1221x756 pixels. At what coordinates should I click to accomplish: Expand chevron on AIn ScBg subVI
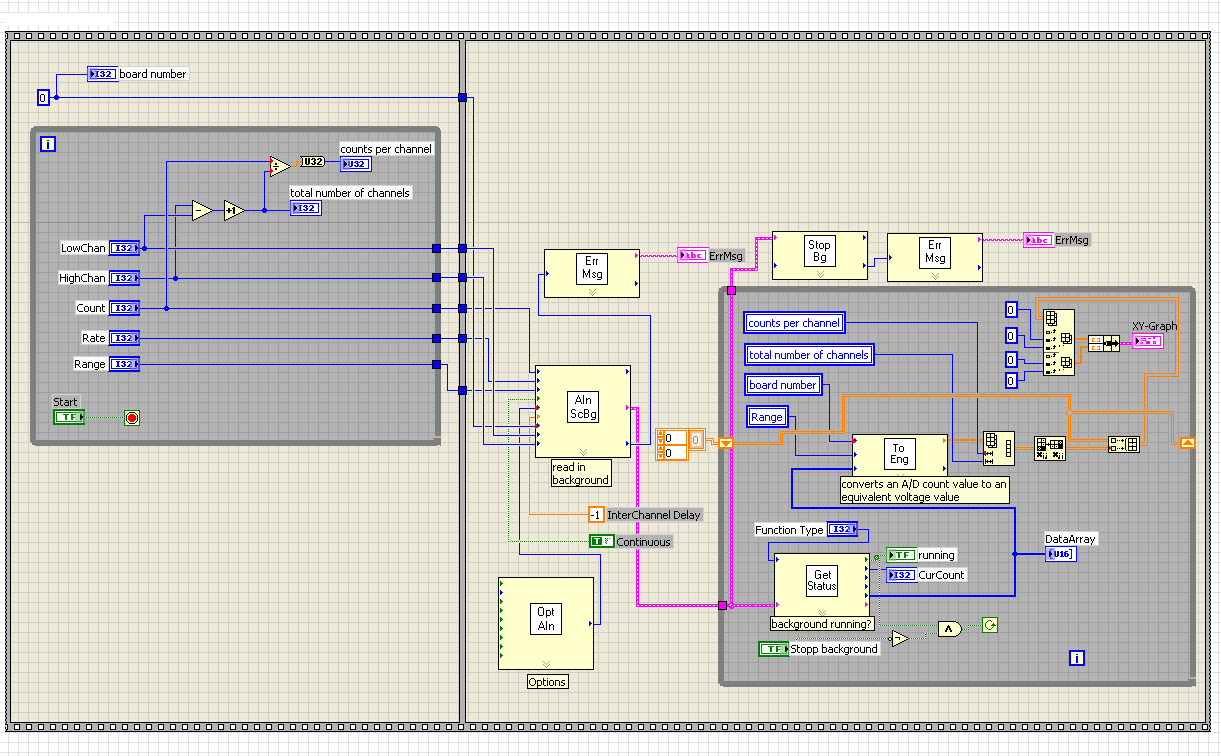click(583, 452)
